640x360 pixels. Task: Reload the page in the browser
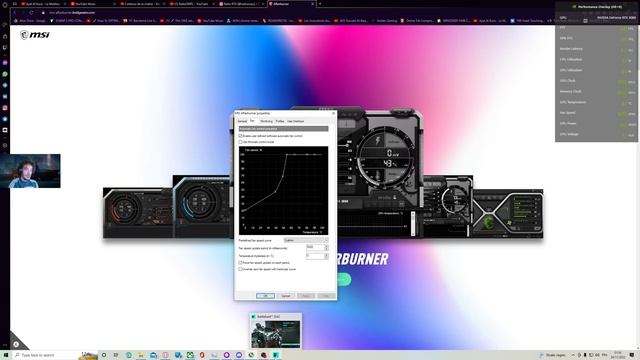click(31, 12)
